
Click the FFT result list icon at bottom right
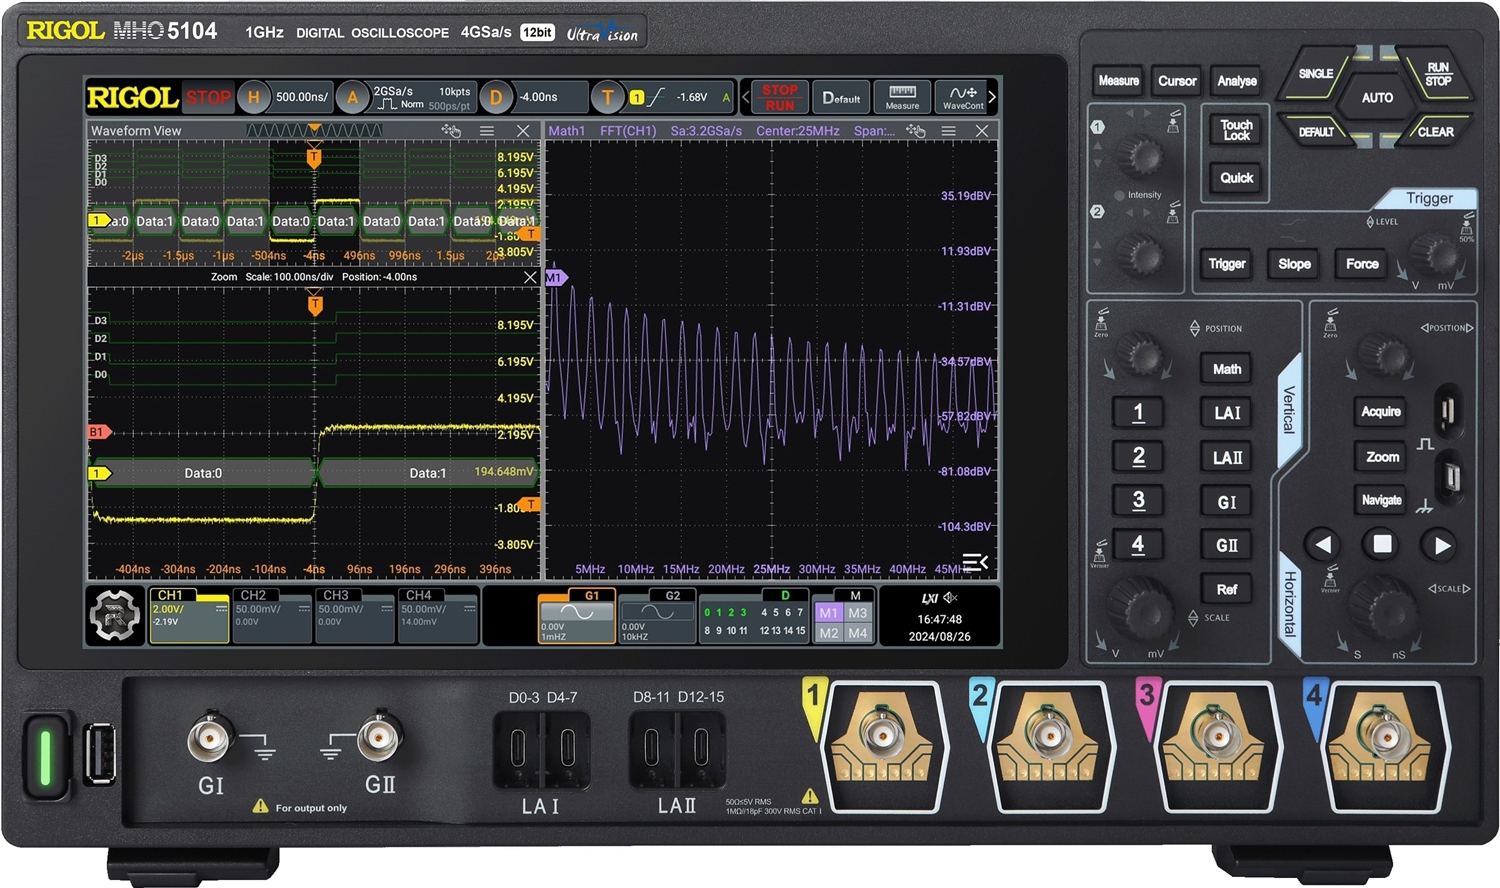tap(975, 562)
